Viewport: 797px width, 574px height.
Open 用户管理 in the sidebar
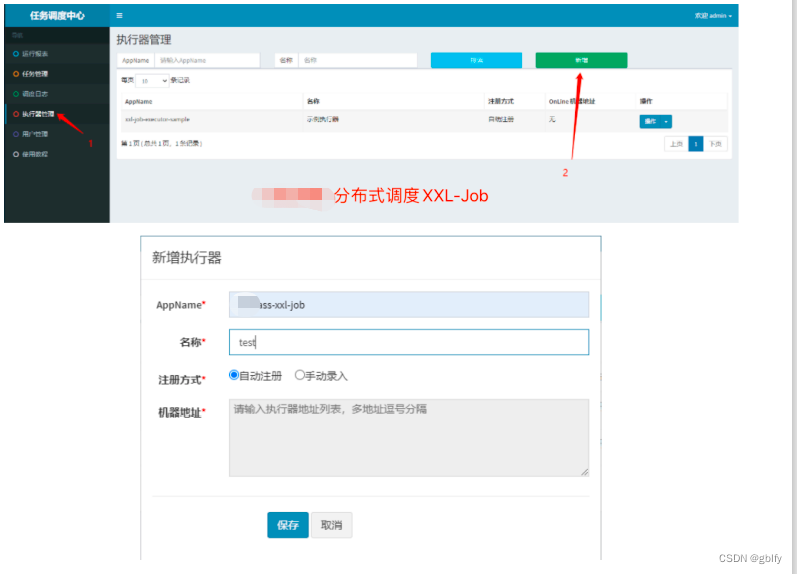(57, 134)
